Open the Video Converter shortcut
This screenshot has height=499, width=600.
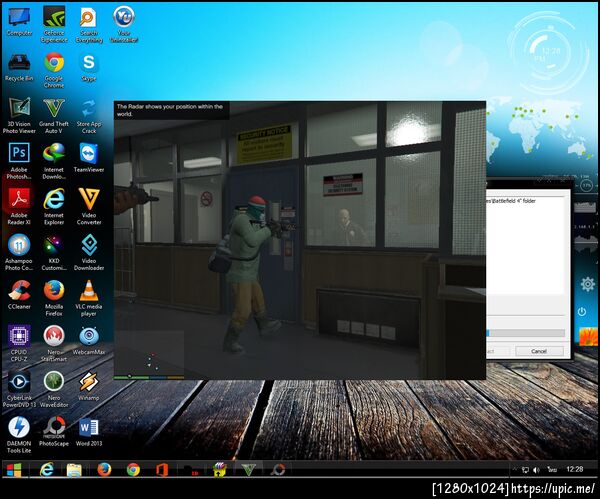89,206
